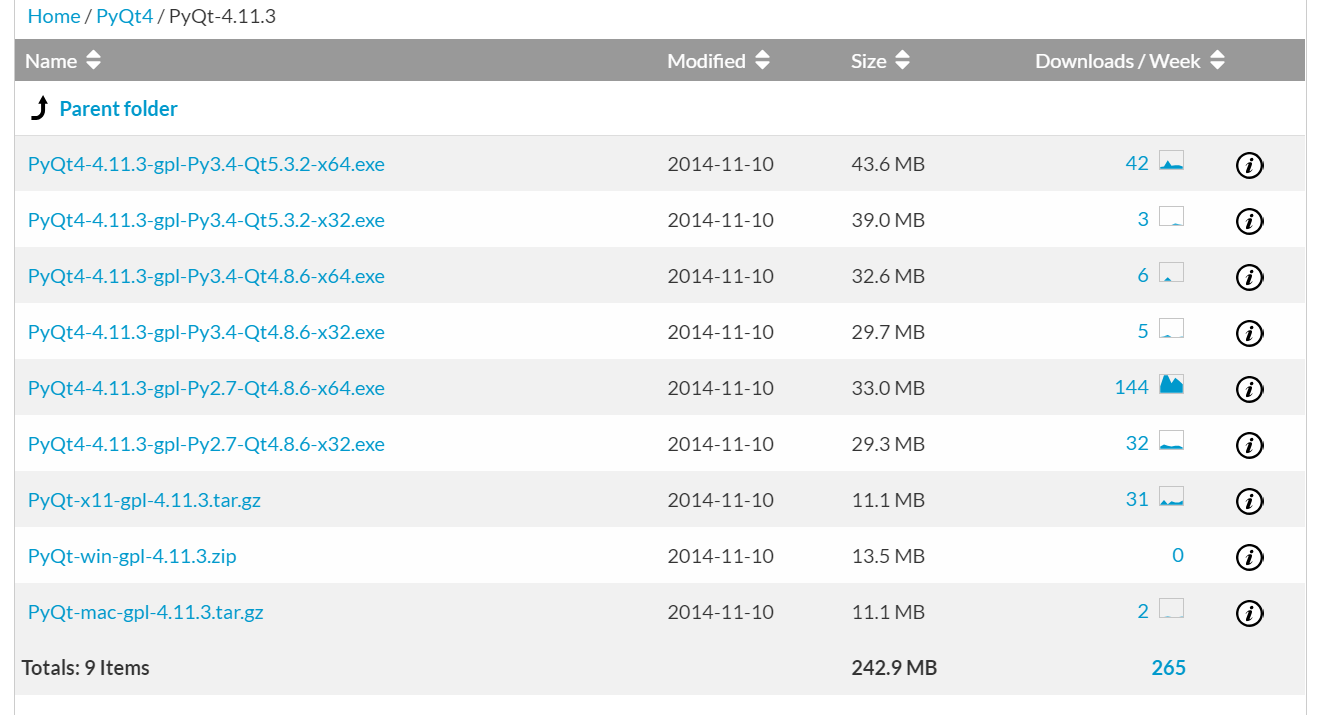This screenshot has width=1322, height=715.
Task: View download chart for Py3.4-Qt5.3.2-x32.exe
Action: [x=1171, y=217]
